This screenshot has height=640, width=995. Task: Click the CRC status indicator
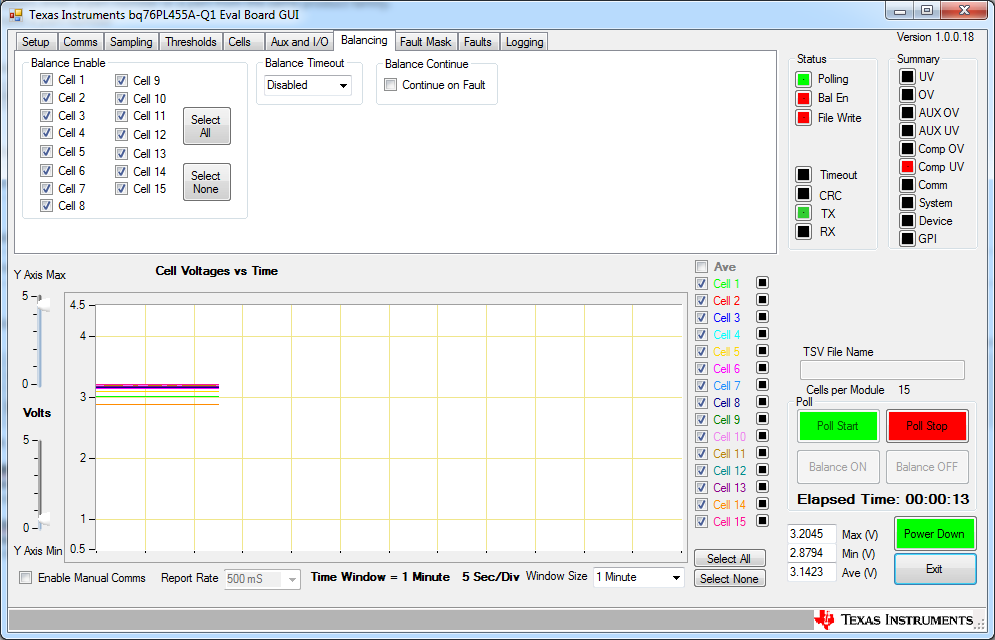[803, 194]
